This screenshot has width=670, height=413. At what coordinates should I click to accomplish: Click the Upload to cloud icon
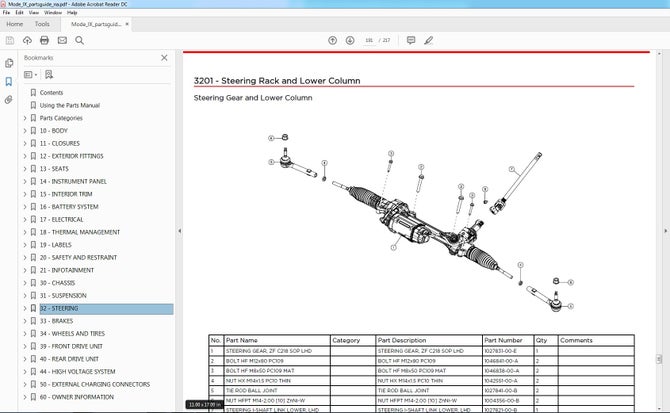pos(27,40)
